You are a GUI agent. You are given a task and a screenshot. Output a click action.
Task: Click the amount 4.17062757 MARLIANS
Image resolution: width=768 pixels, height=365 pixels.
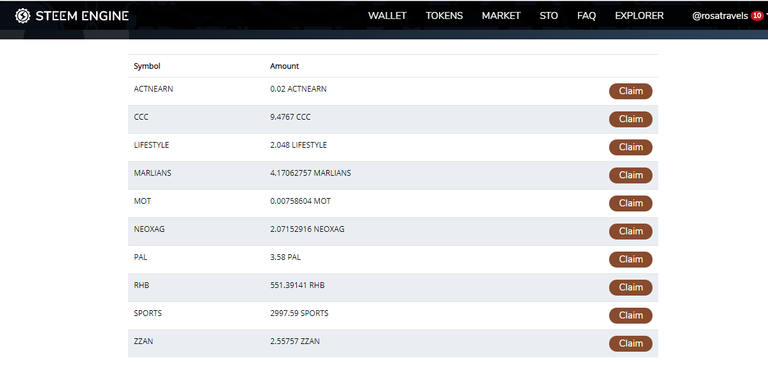311,173
